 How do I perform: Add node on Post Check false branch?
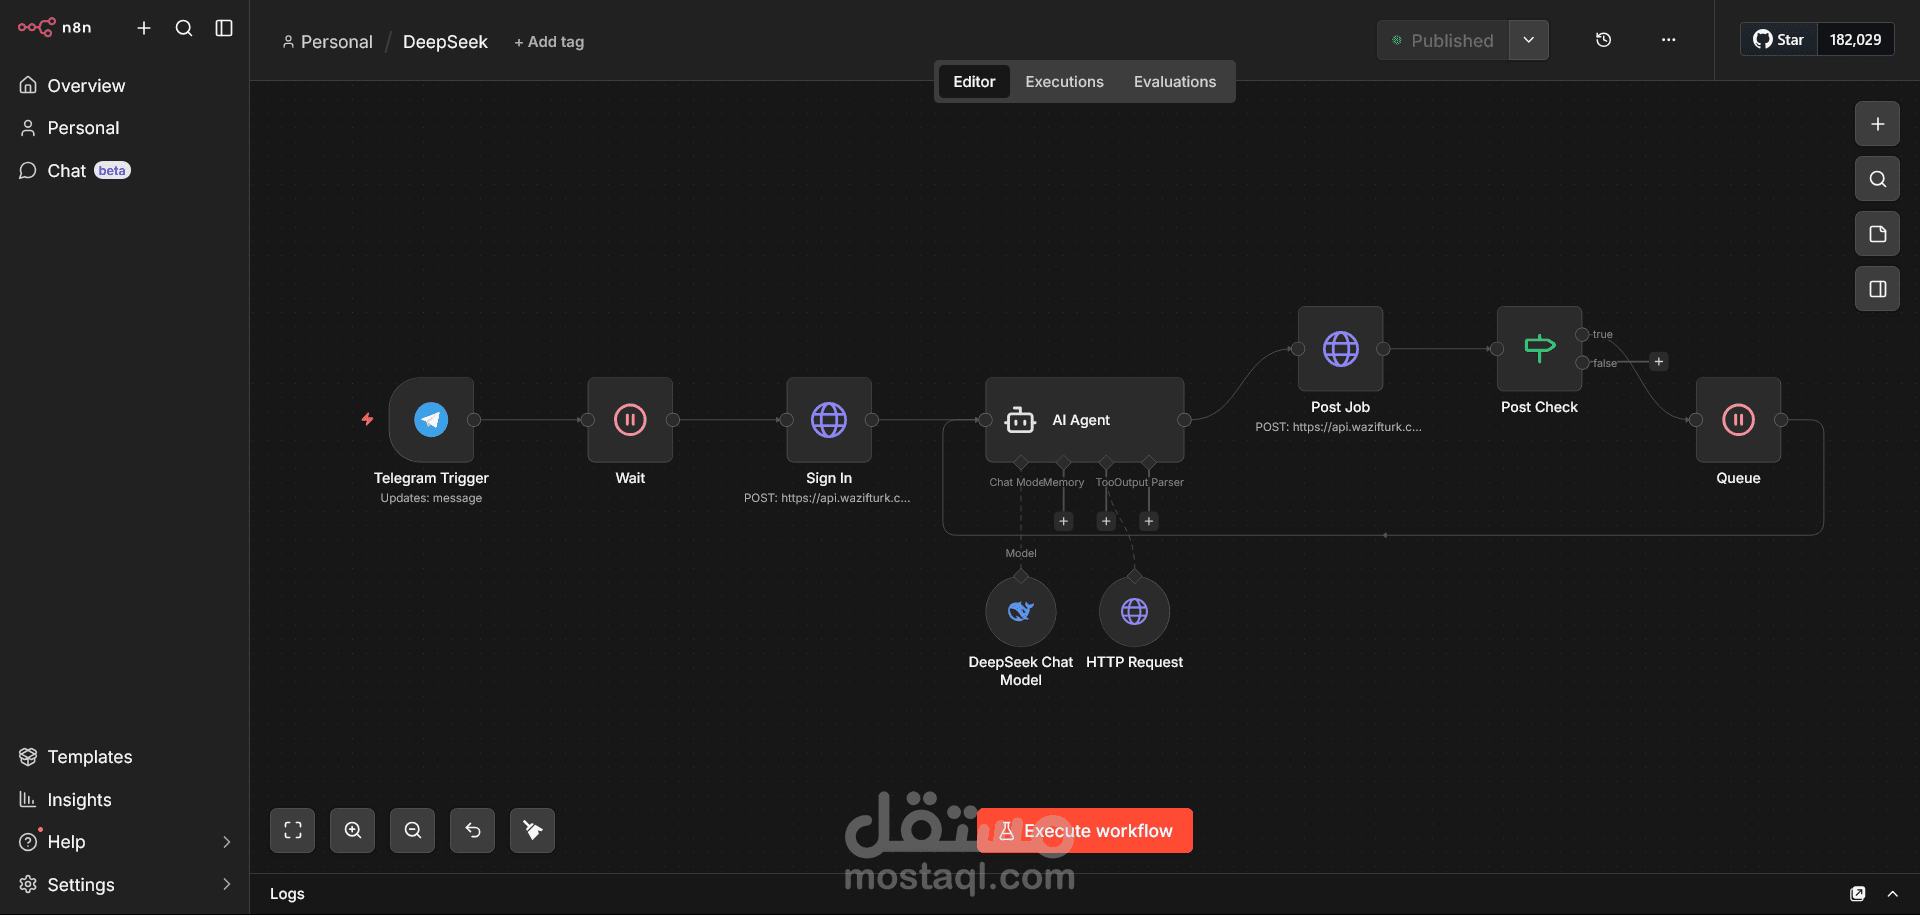click(x=1659, y=362)
